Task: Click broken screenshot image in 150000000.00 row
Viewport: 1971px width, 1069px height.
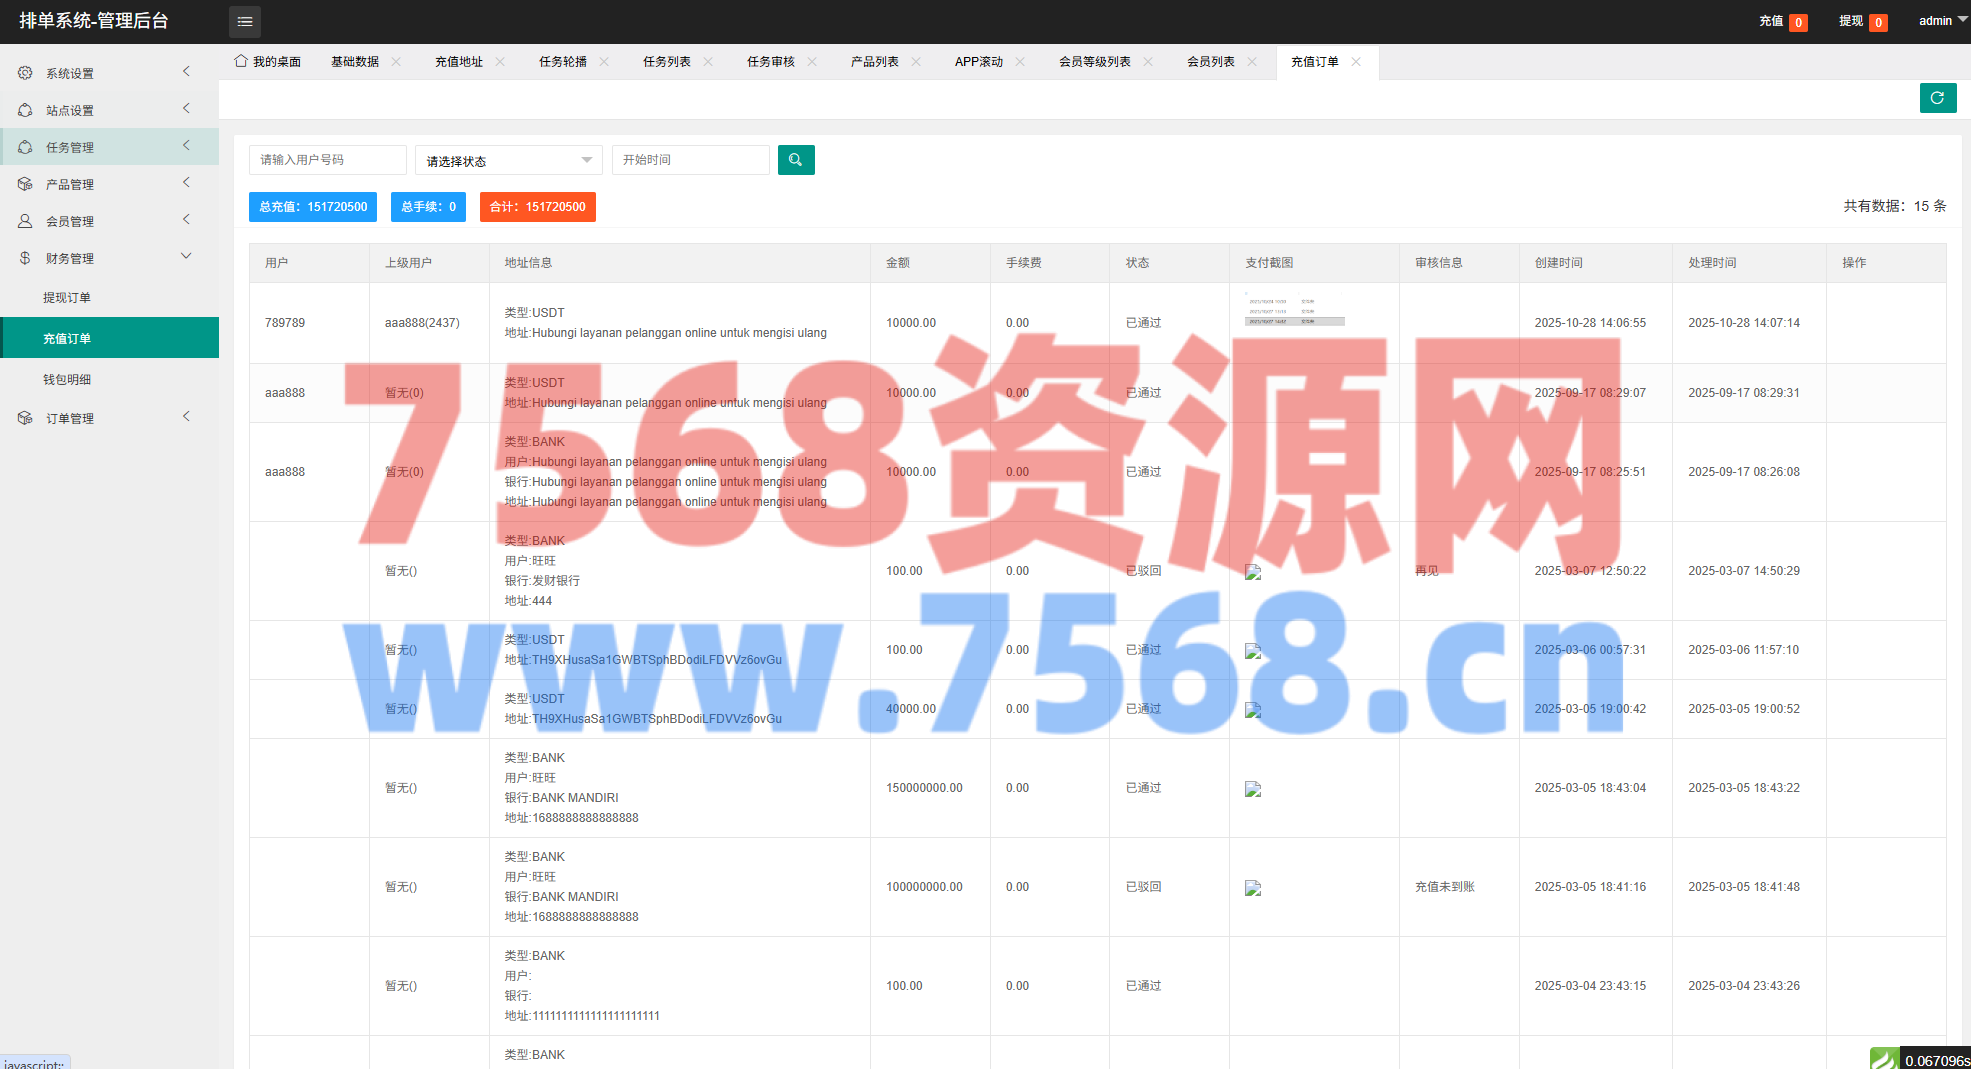Action: 1253,789
